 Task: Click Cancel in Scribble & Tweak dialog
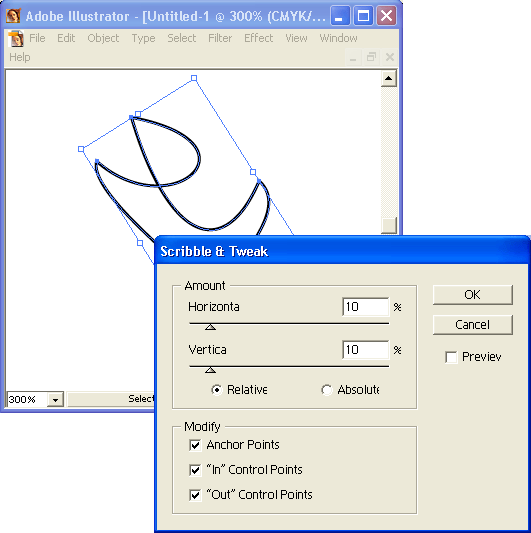click(x=473, y=325)
